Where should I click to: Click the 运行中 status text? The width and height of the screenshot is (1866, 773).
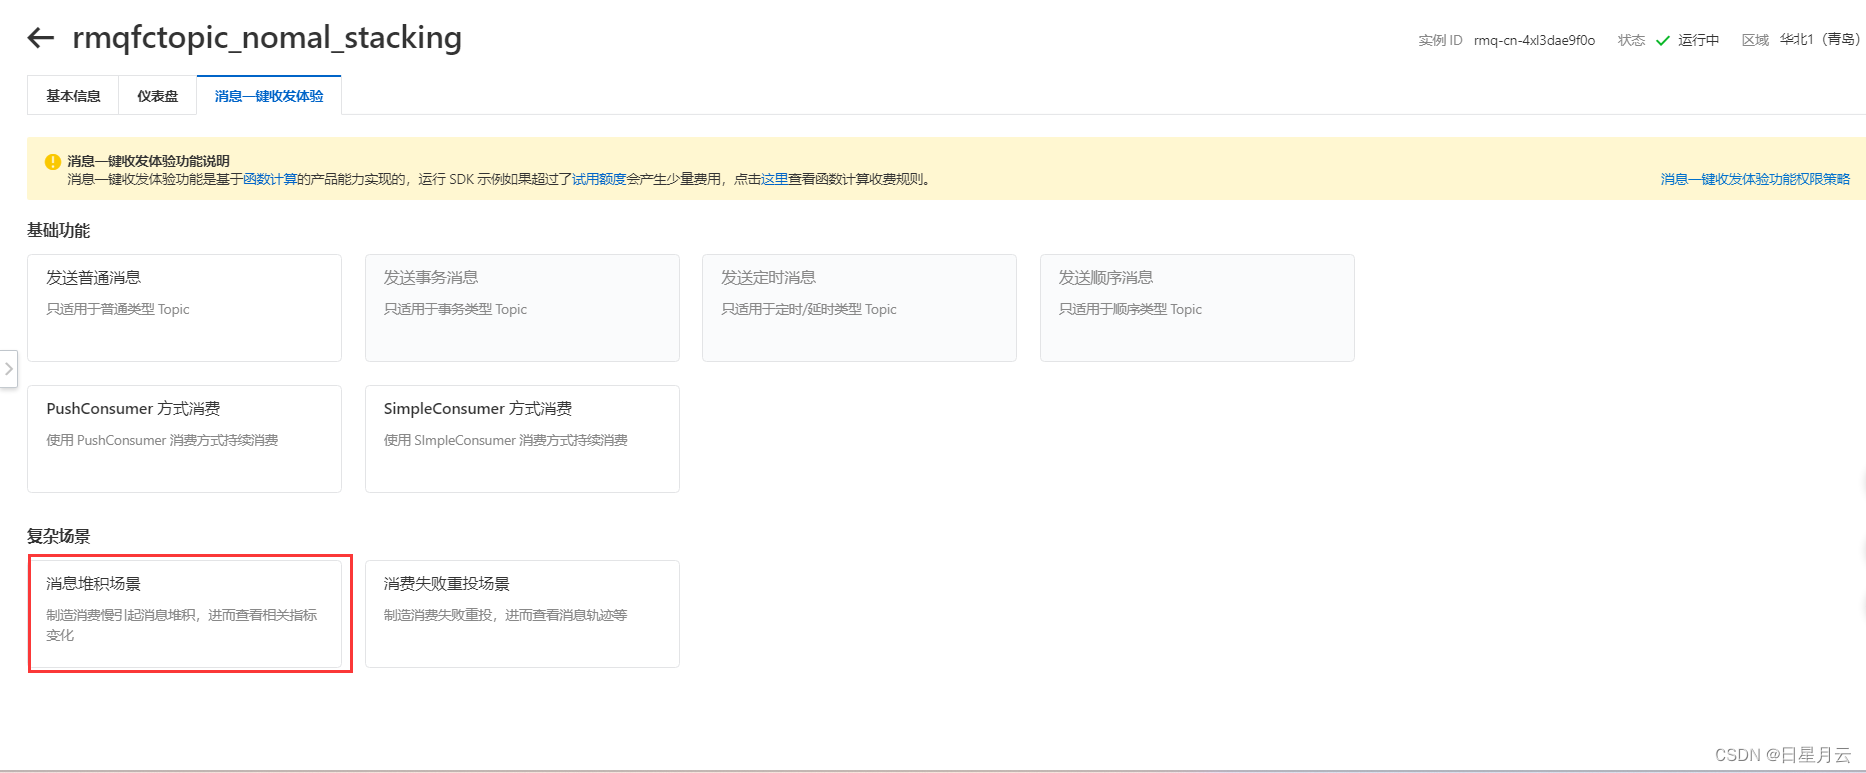pyautogui.click(x=1698, y=40)
